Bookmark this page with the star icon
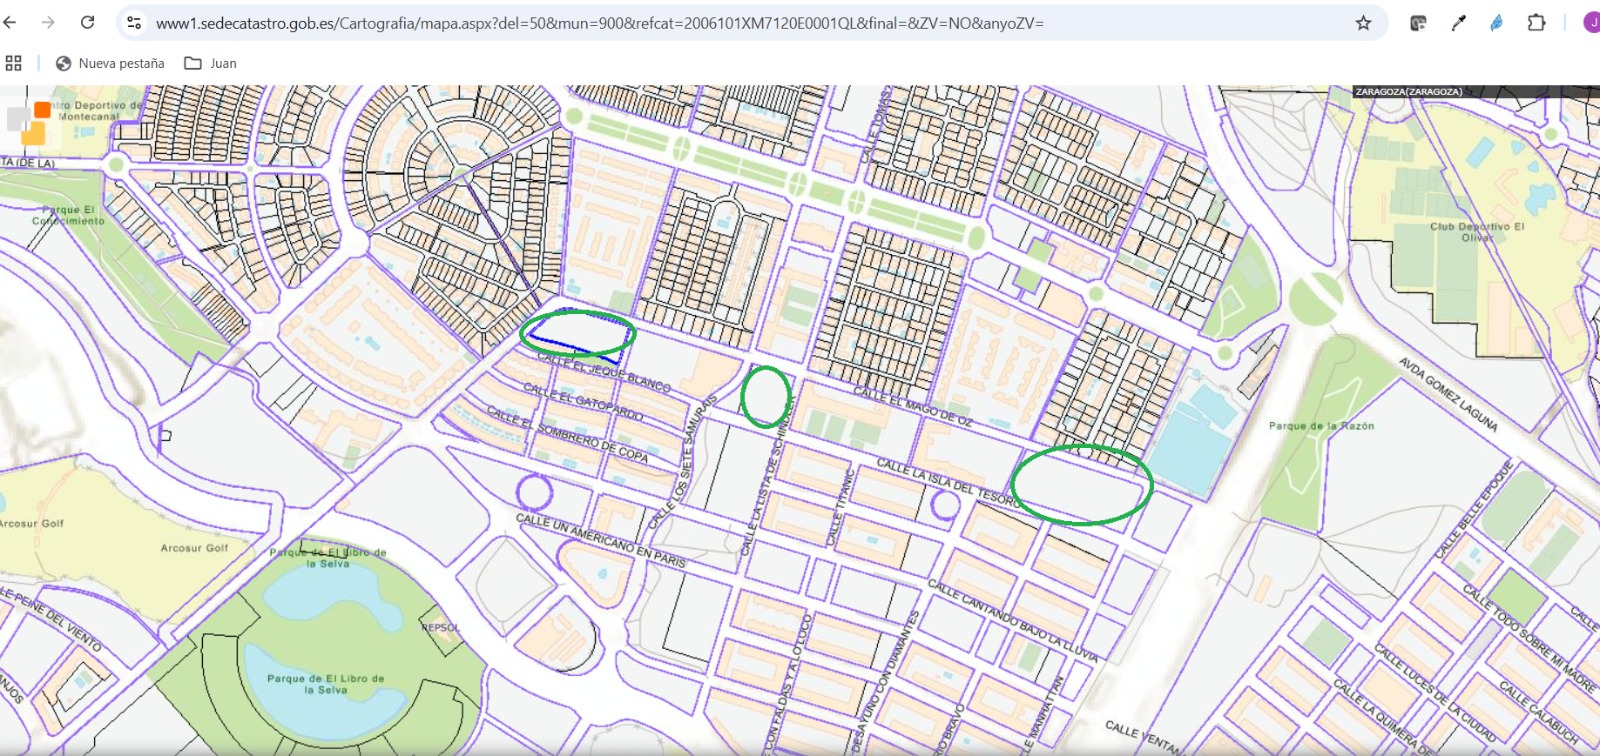Screen dimensions: 1600x756 1363,23
